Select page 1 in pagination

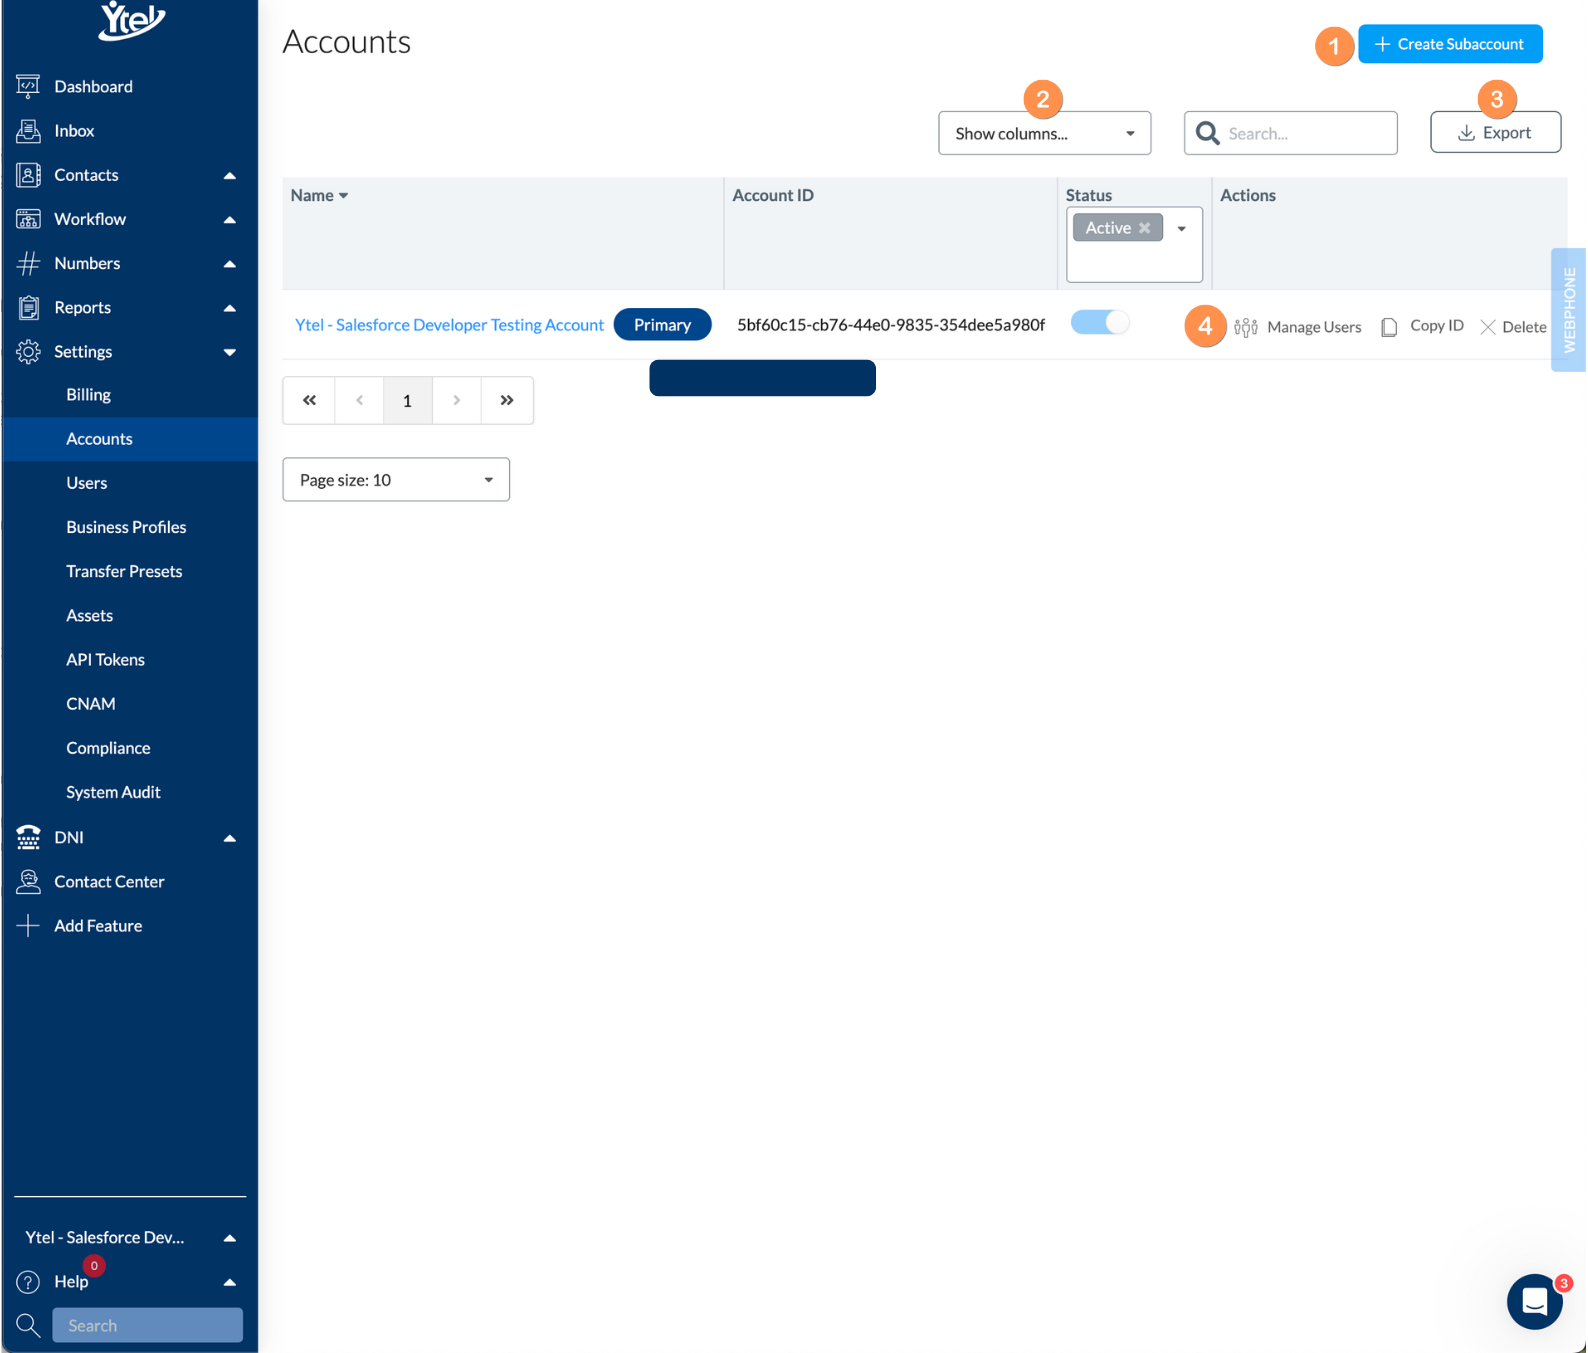coord(407,400)
